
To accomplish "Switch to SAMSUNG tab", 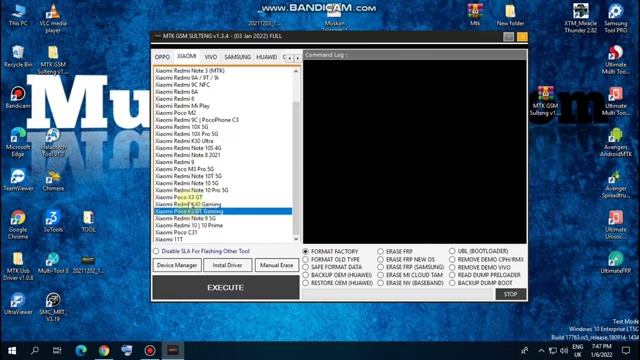I will click(237, 57).
